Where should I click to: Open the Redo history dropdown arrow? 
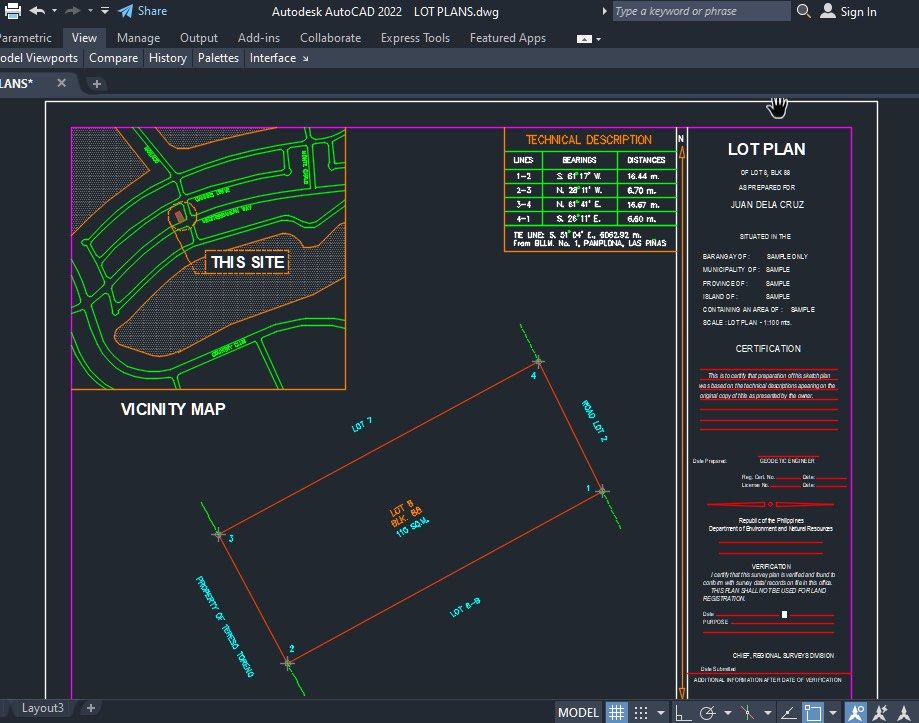[x=90, y=11]
